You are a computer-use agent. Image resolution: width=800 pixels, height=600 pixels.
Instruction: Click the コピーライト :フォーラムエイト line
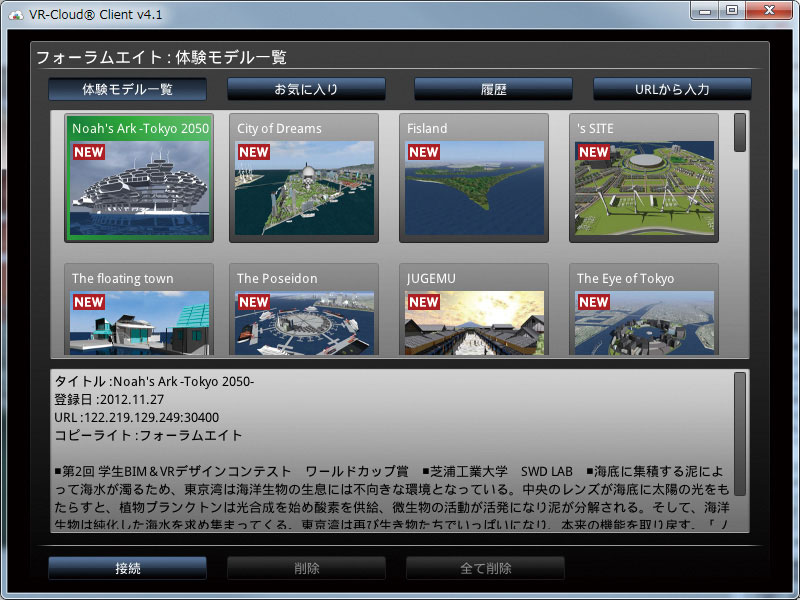[148, 435]
